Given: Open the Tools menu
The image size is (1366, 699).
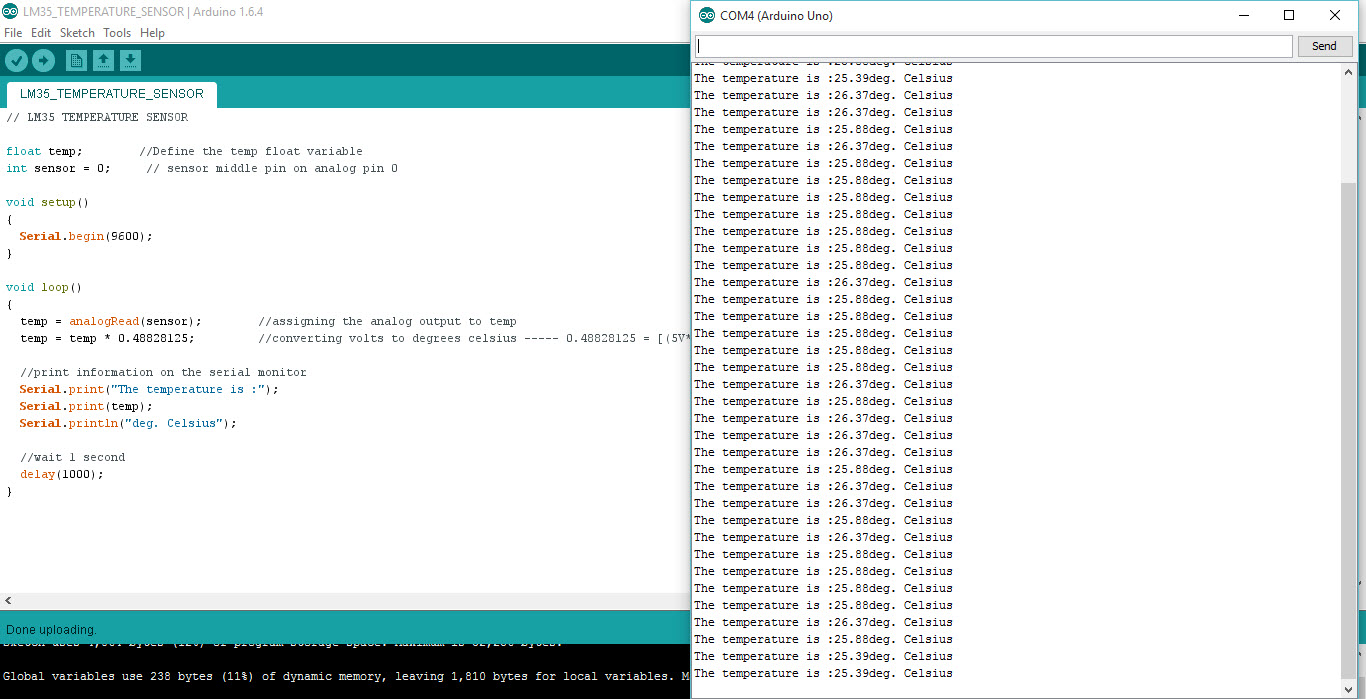Looking at the screenshot, I should coord(117,33).
